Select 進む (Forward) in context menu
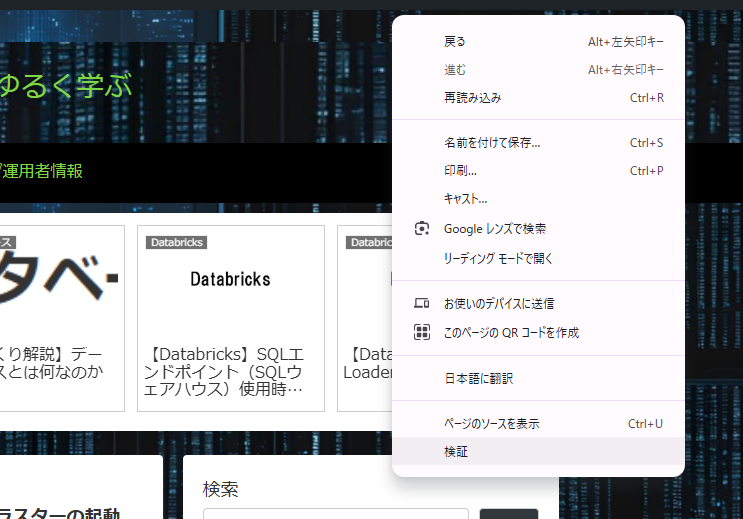This screenshot has width=743, height=519. (x=455, y=70)
